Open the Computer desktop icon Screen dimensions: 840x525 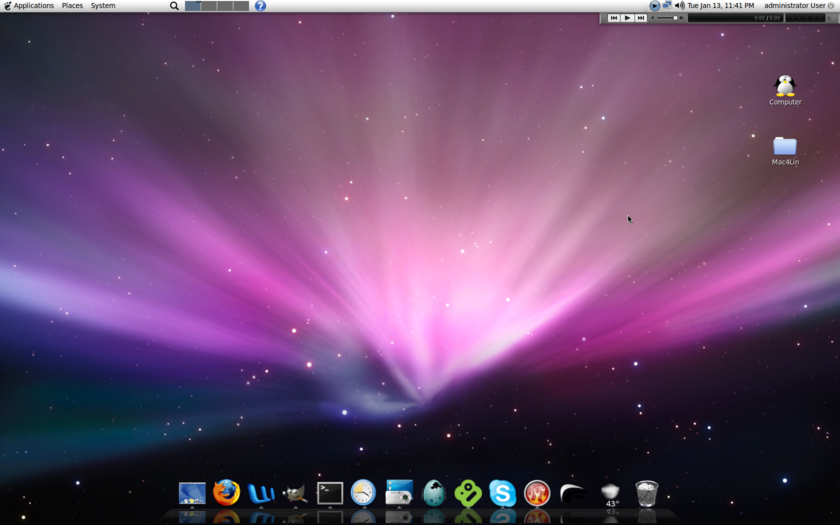(x=785, y=89)
